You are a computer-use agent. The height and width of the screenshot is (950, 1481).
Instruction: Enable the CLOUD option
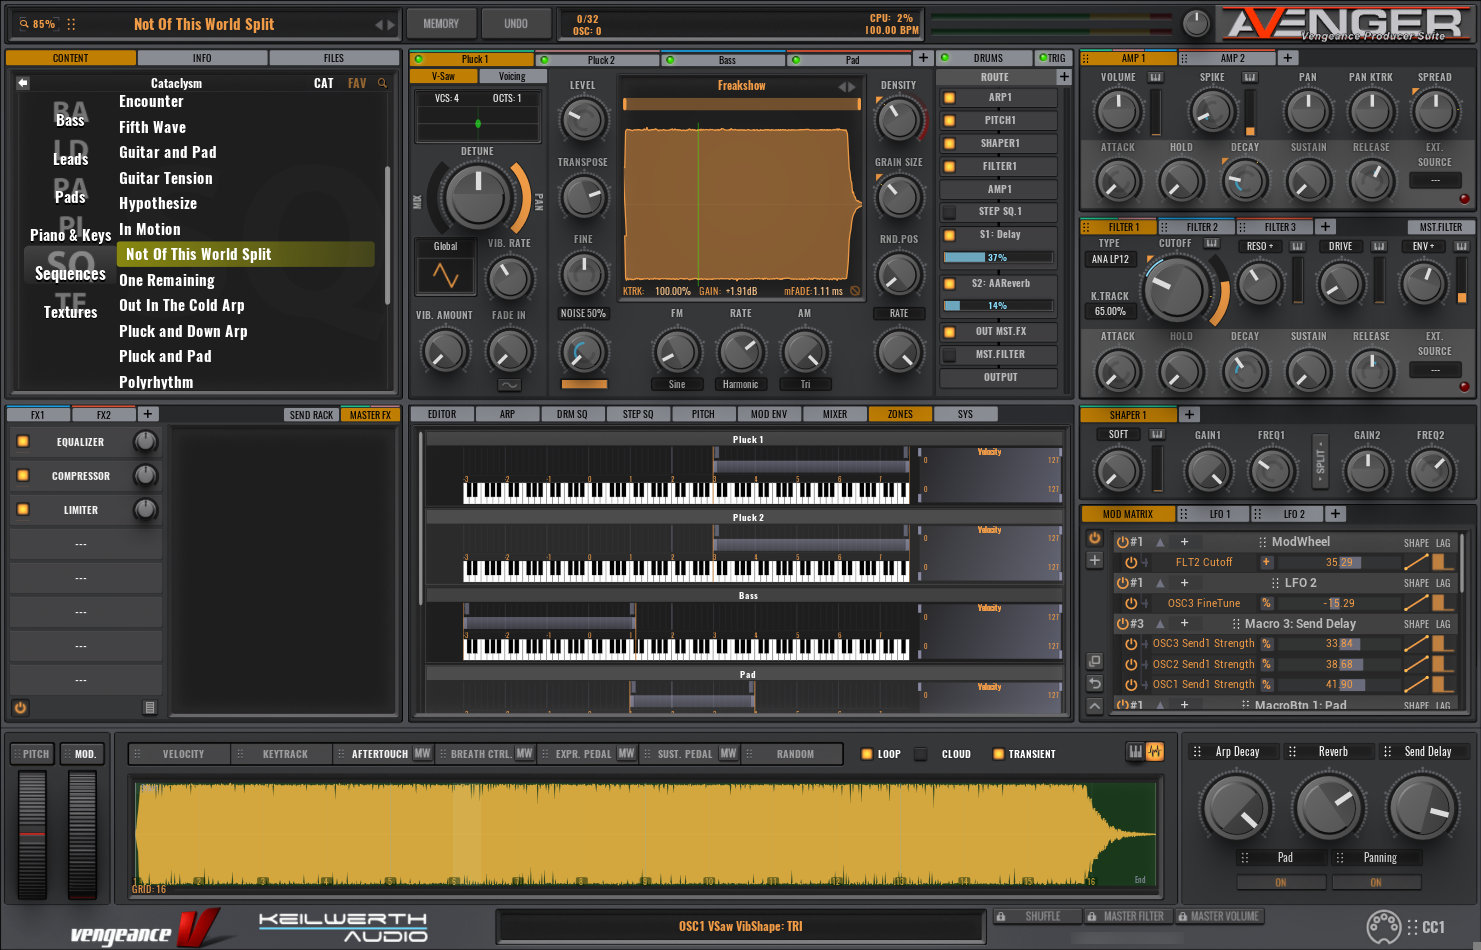(x=921, y=754)
